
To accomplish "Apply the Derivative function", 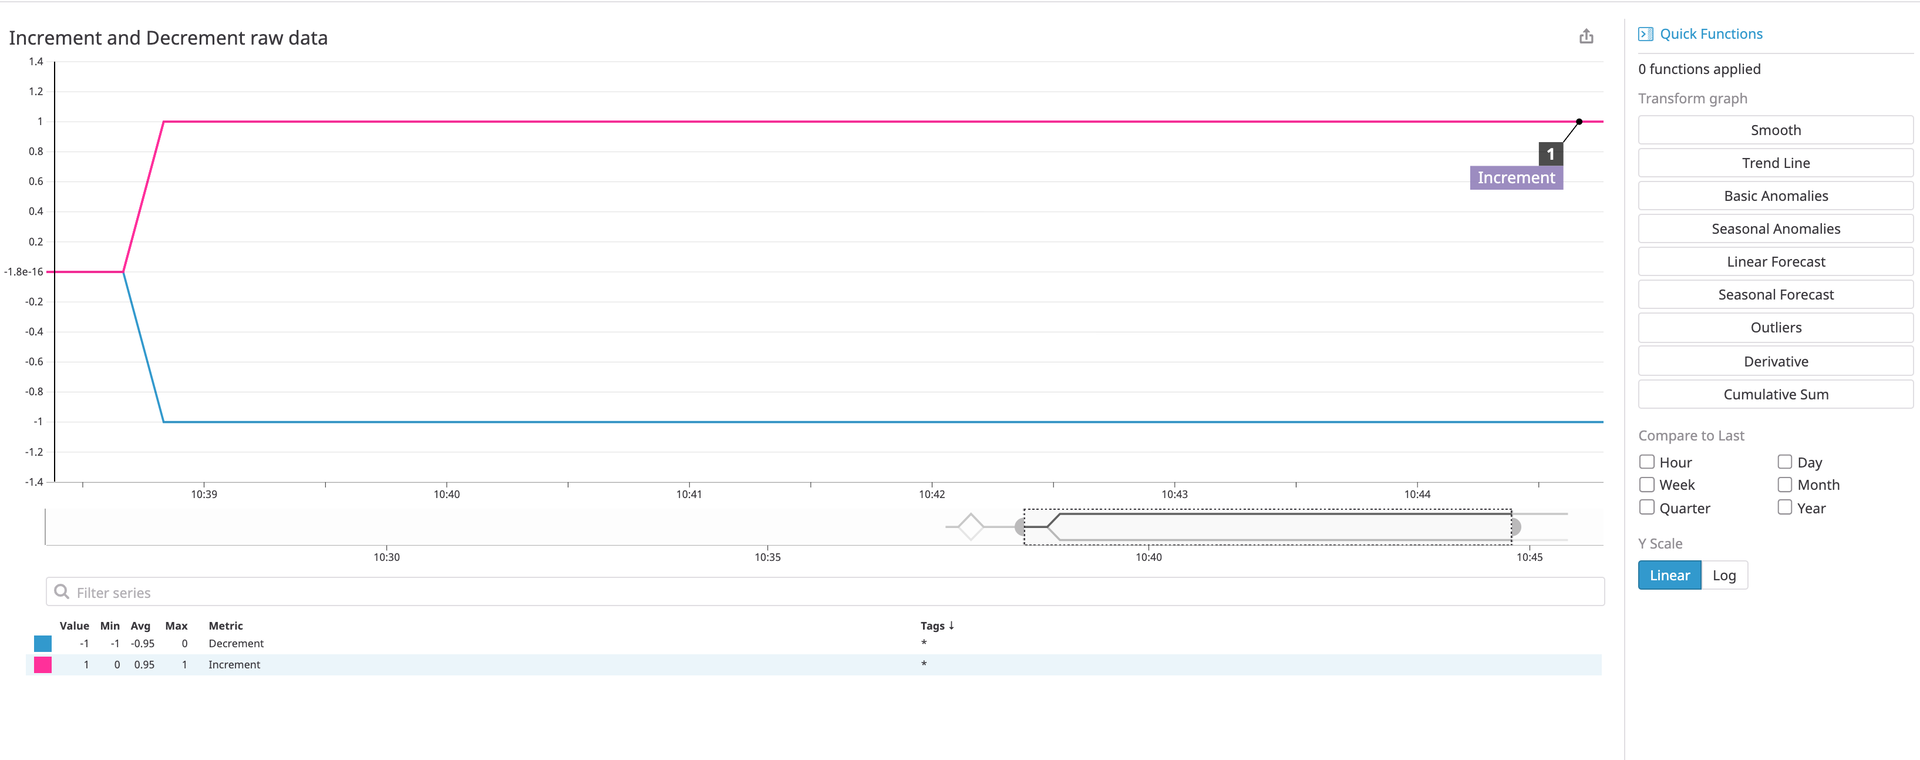I will pos(1776,361).
